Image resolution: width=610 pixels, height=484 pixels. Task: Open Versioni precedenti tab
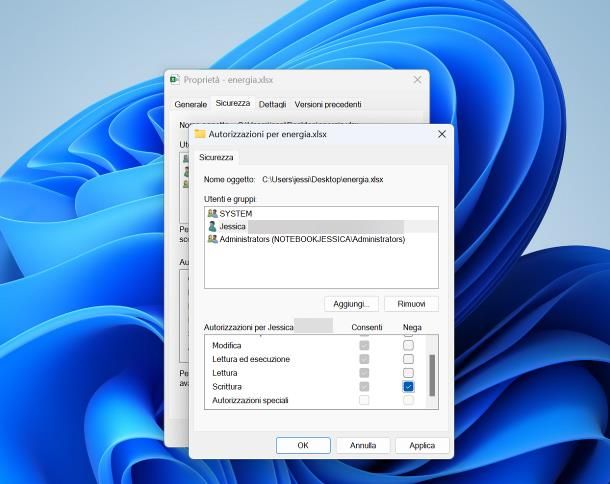pyautogui.click(x=328, y=104)
